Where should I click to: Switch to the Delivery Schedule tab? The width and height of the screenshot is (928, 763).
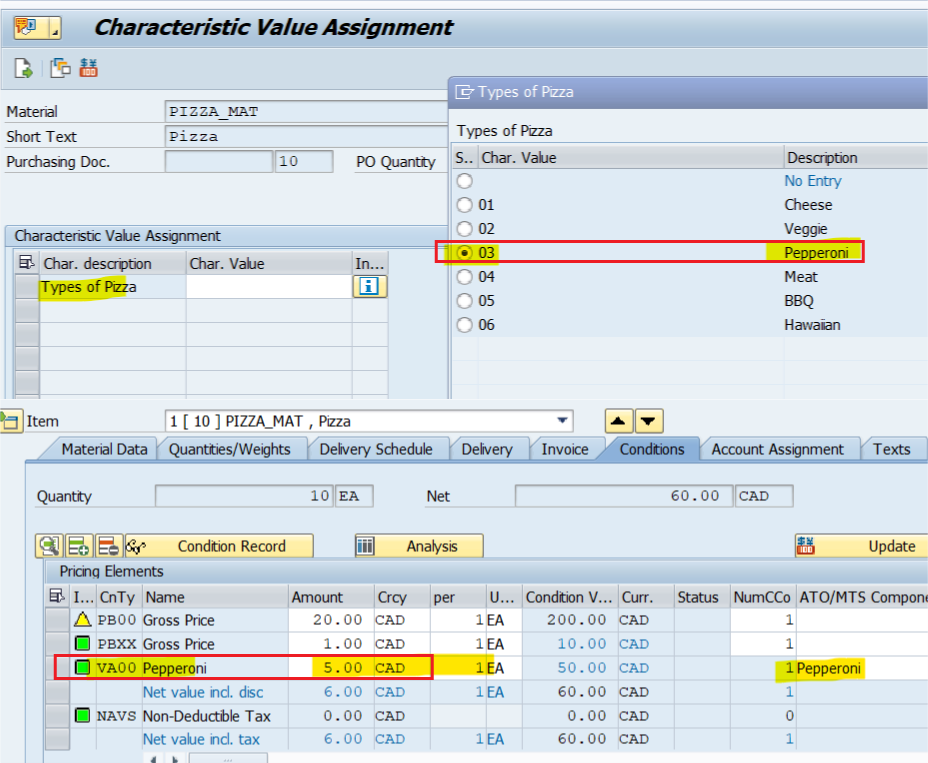pos(375,449)
